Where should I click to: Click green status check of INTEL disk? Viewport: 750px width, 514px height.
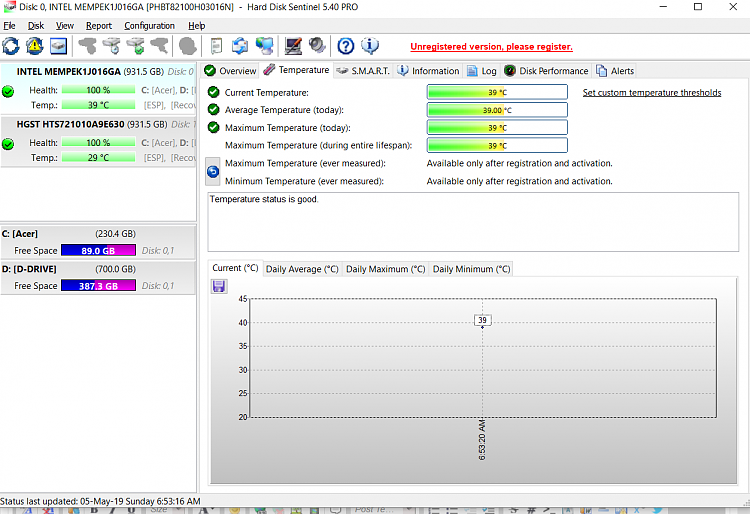(x=8, y=91)
